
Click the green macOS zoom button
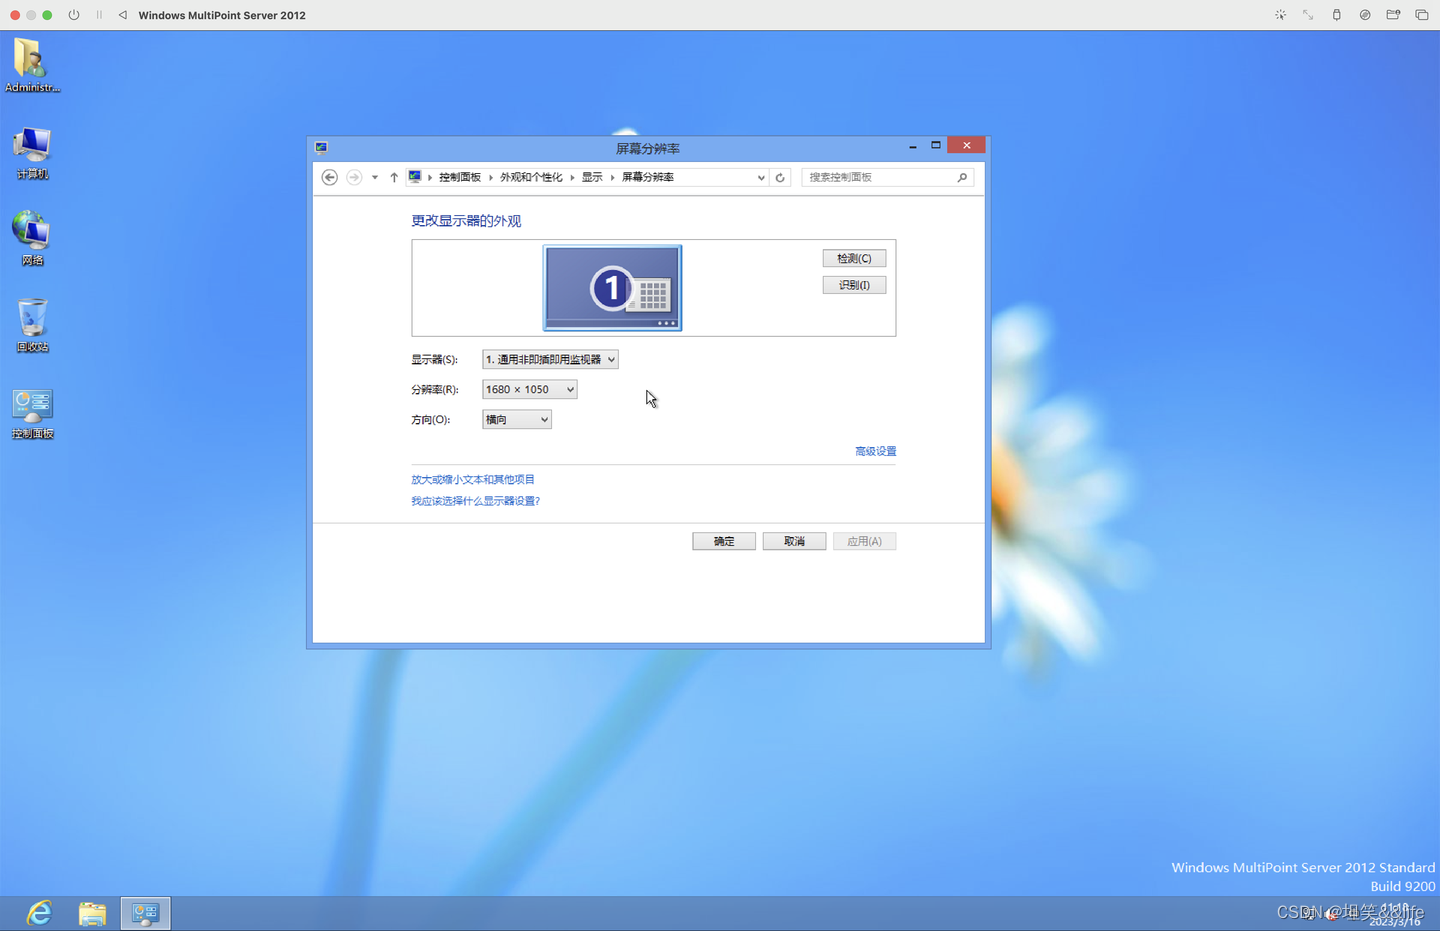47,15
